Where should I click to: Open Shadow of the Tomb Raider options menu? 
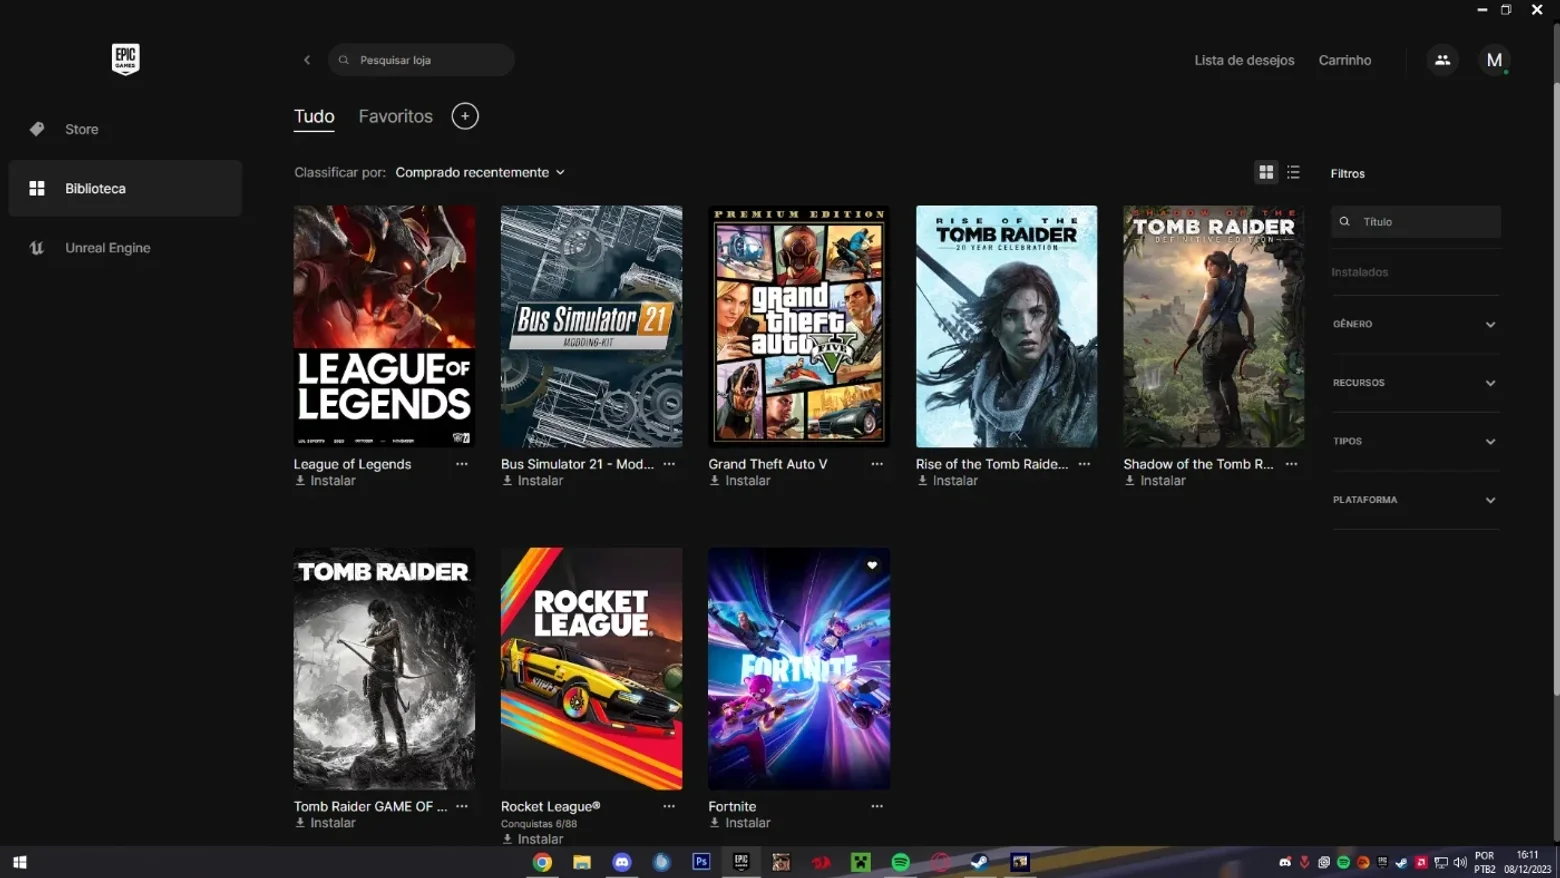pyautogui.click(x=1292, y=464)
